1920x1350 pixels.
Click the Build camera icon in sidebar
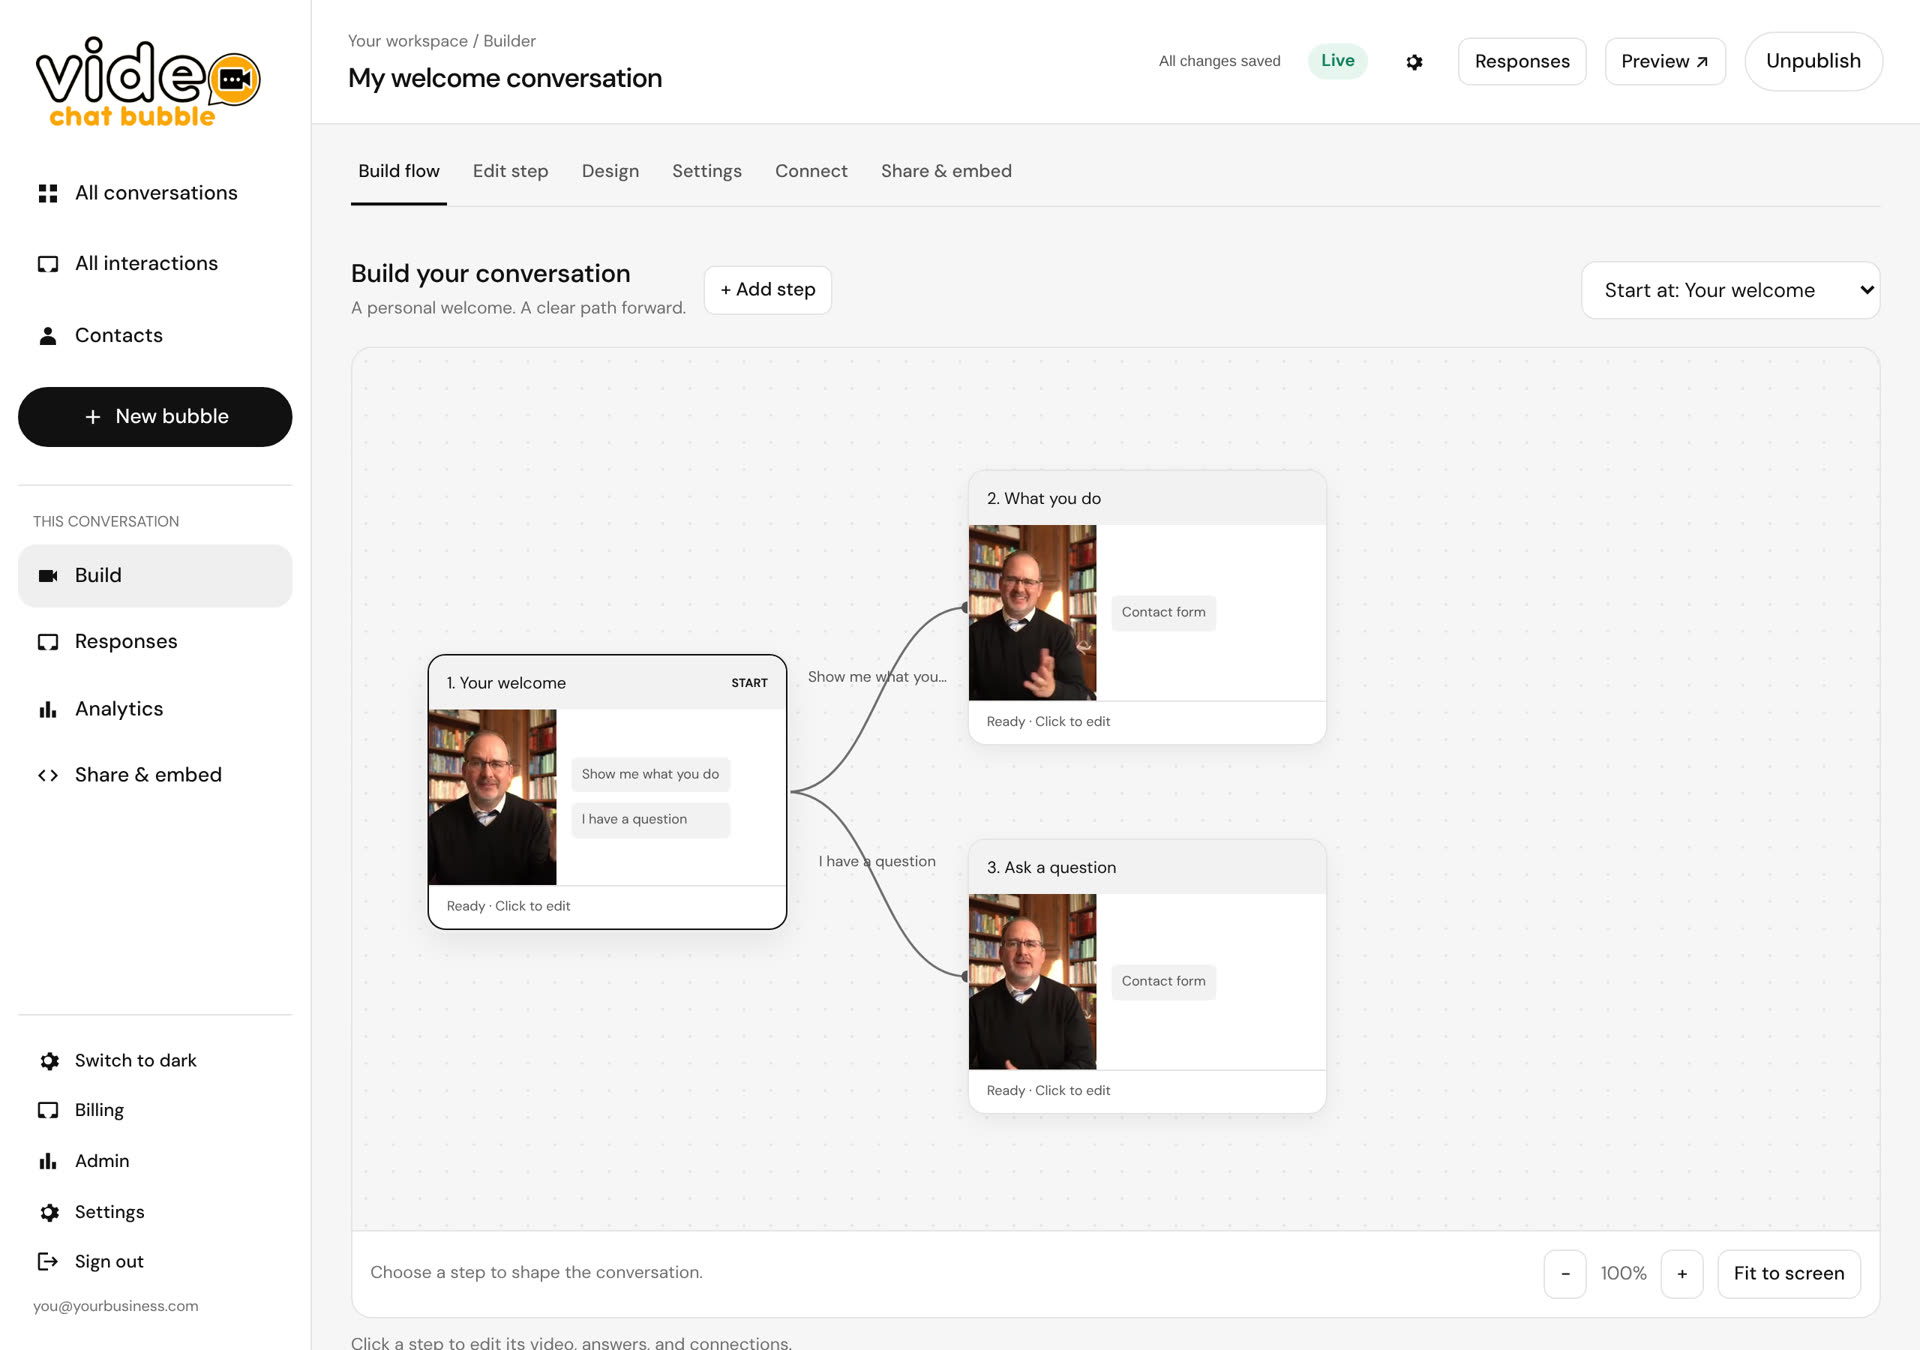pyautogui.click(x=48, y=576)
